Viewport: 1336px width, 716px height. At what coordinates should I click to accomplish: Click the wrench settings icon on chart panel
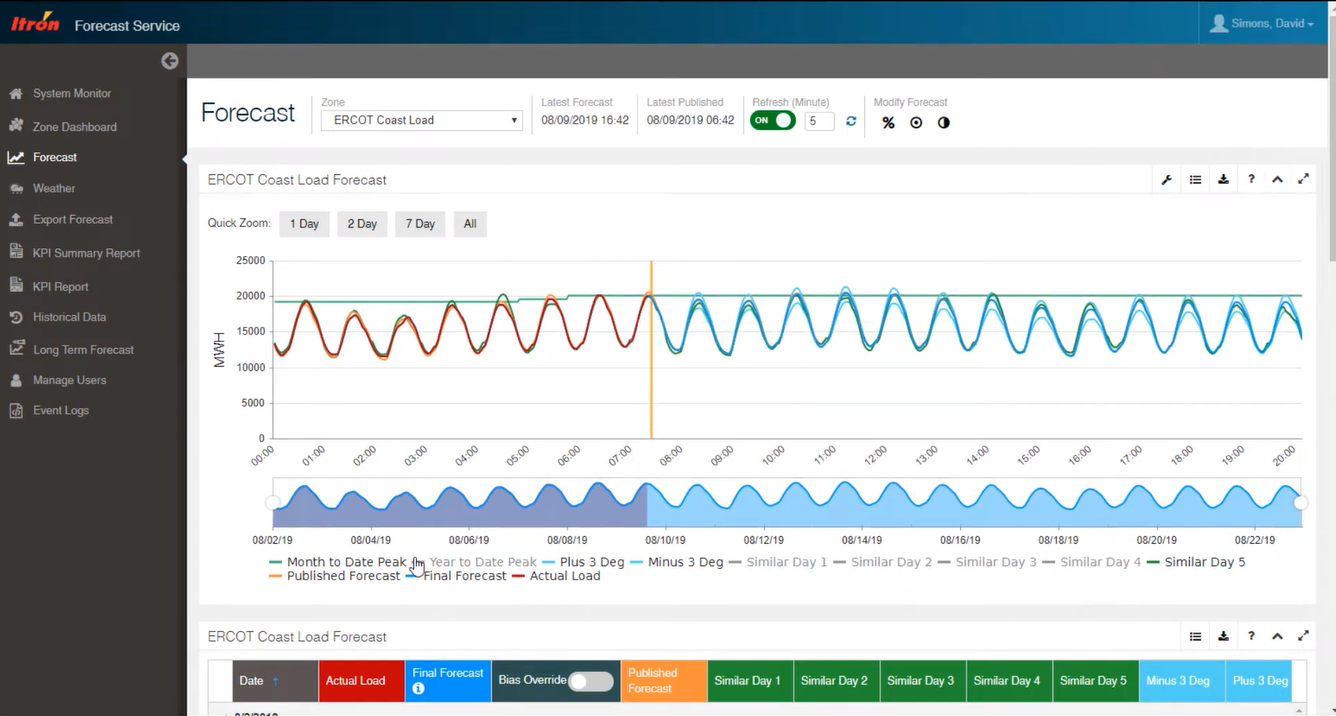point(1166,180)
